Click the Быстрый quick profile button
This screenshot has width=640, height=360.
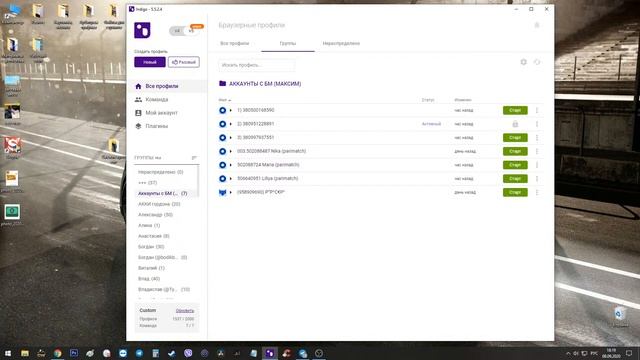tap(184, 62)
